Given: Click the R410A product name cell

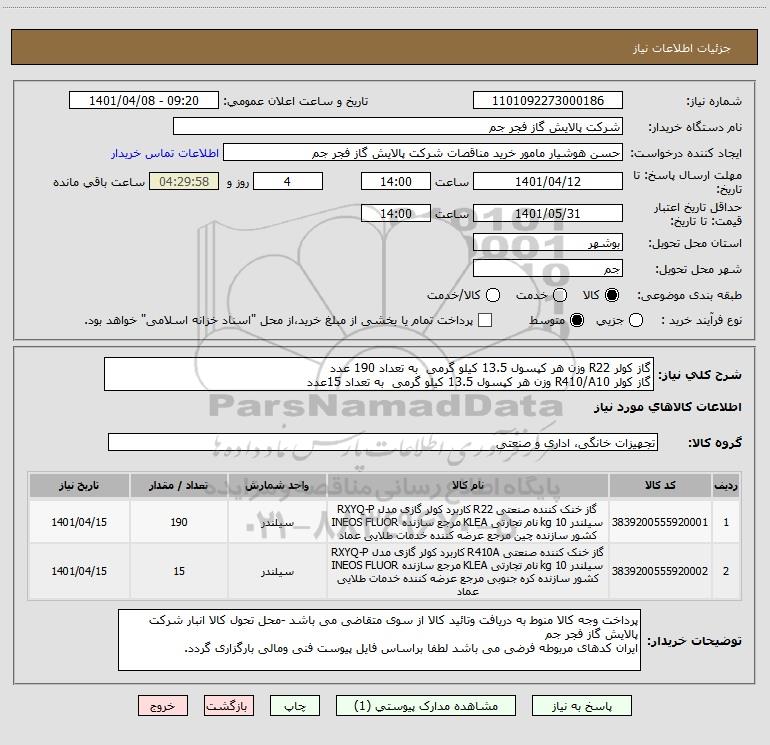Looking at the screenshot, I should coord(468,571).
